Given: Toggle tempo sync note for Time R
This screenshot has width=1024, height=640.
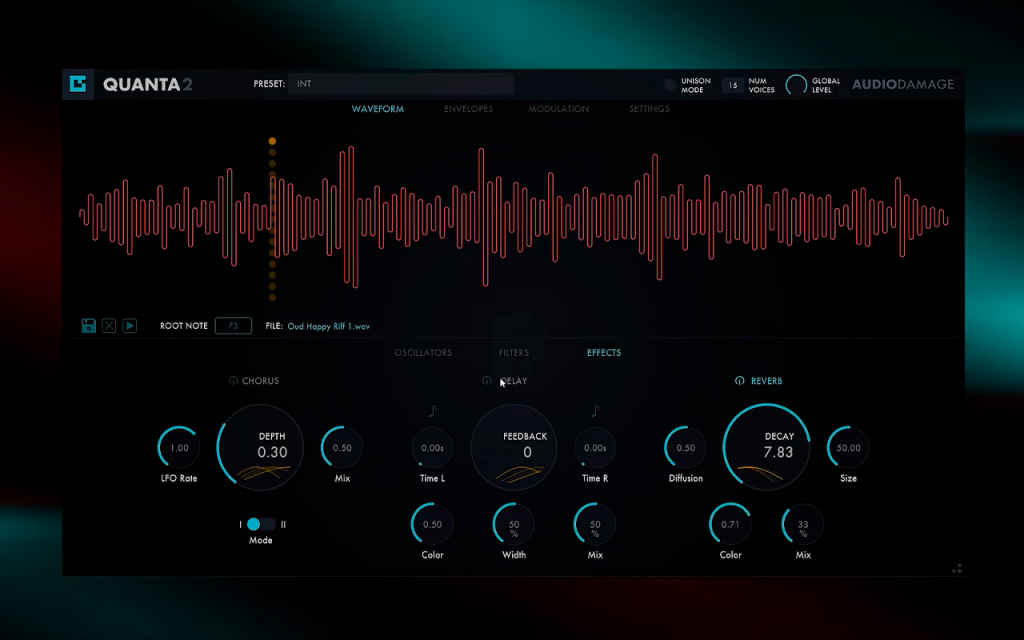Looking at the screenshot, I should pyautogui.click(x=594, y=411).
